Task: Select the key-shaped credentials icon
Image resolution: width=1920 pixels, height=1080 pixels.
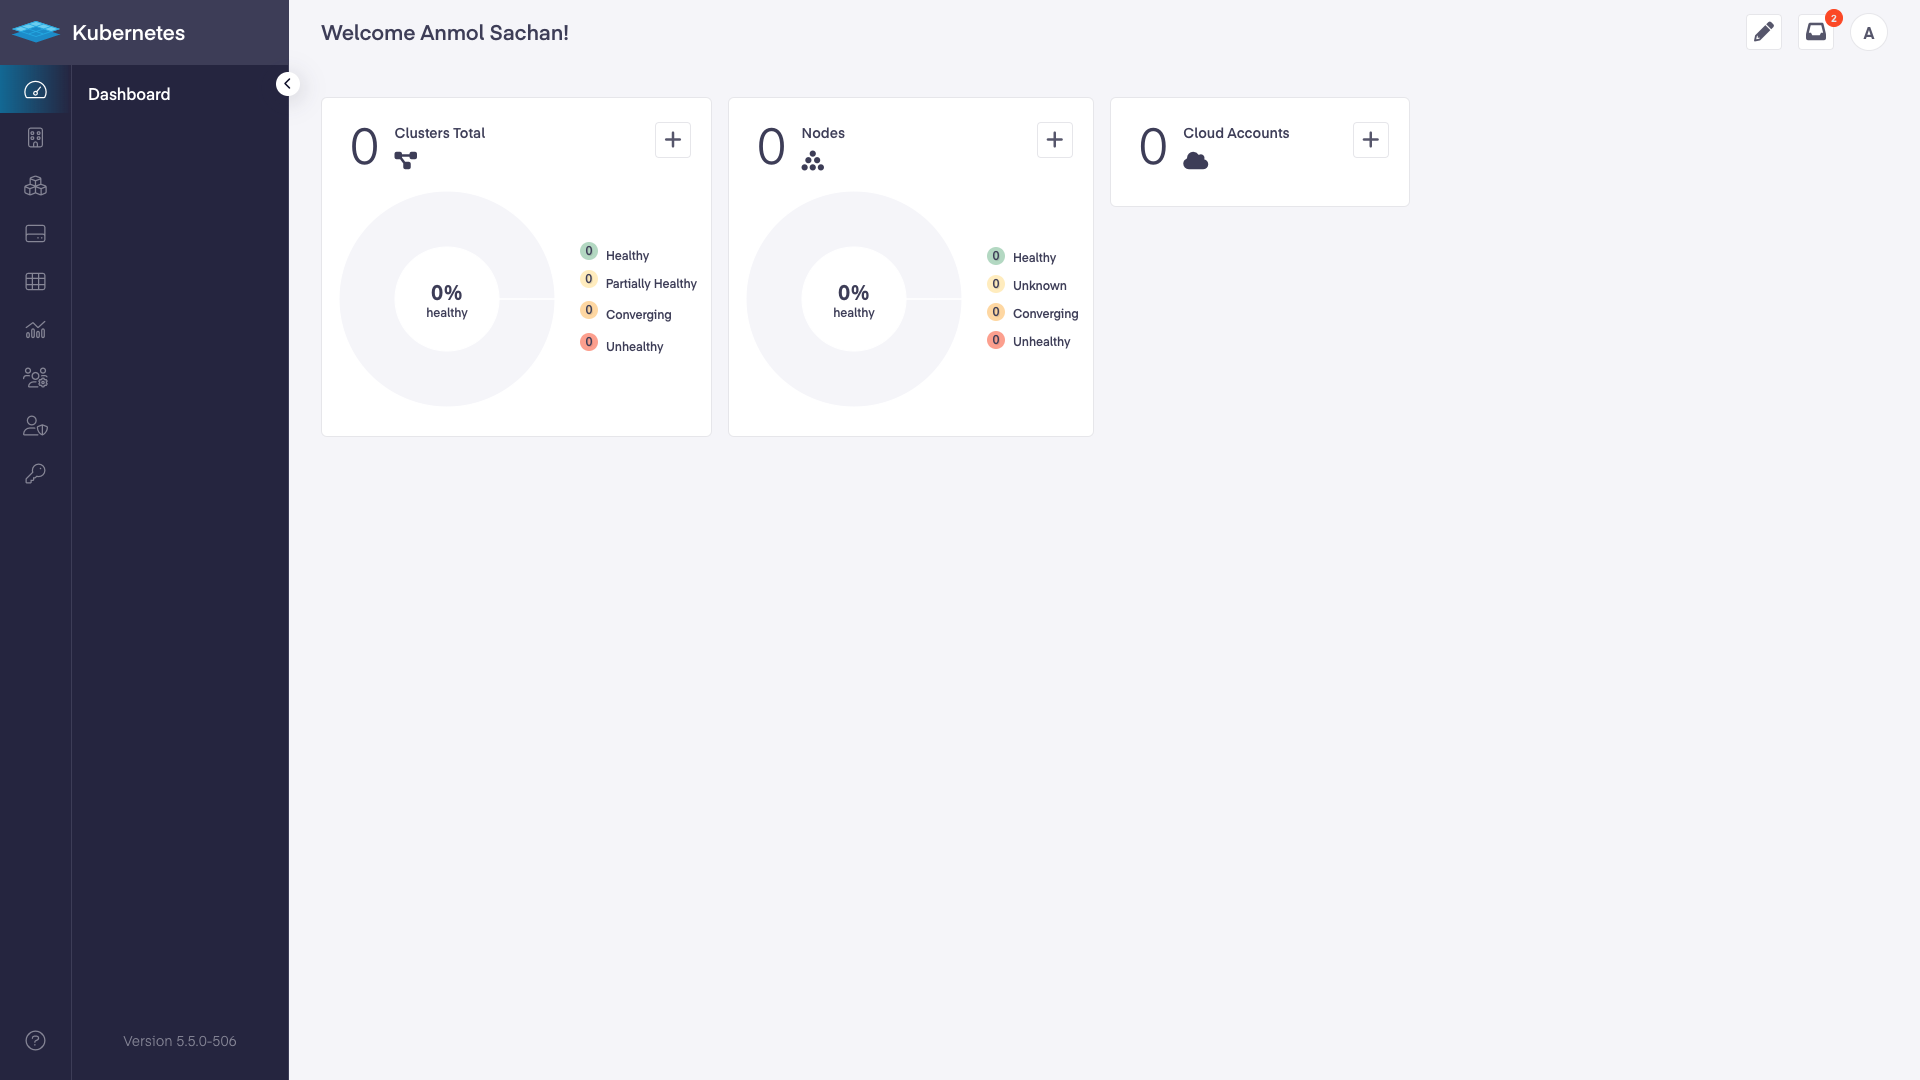Action: (35, 473)
